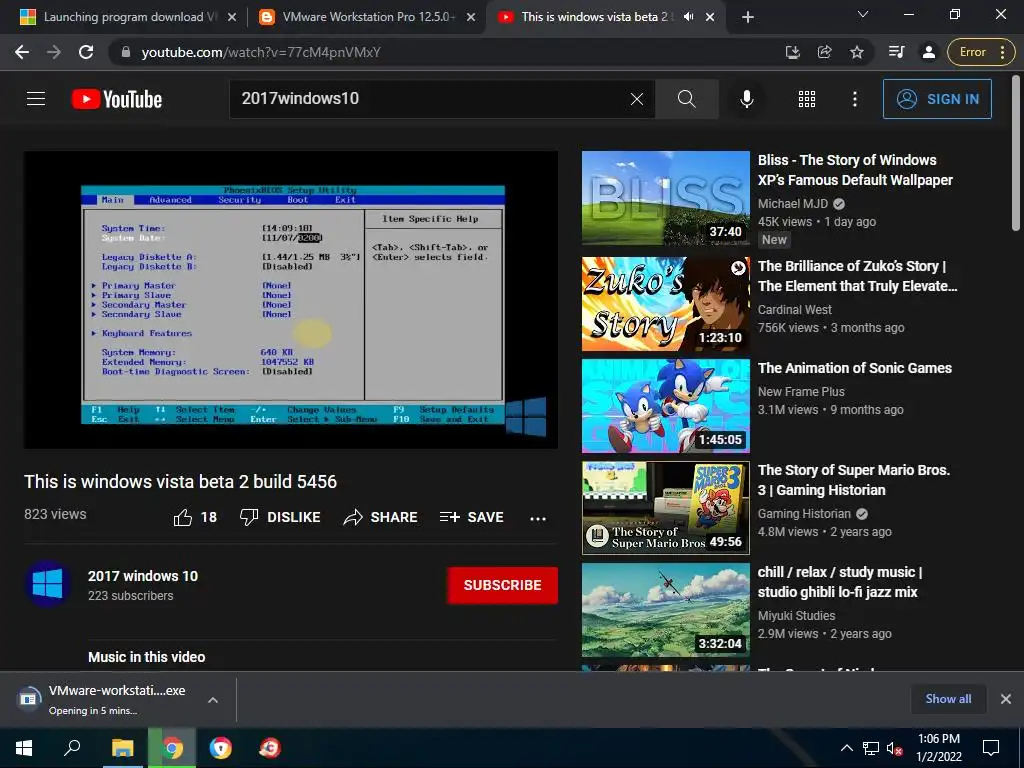1024x768 pixels.
Task: Open Zuko's Story video thumbnail
Action: [x=665, y=304]
